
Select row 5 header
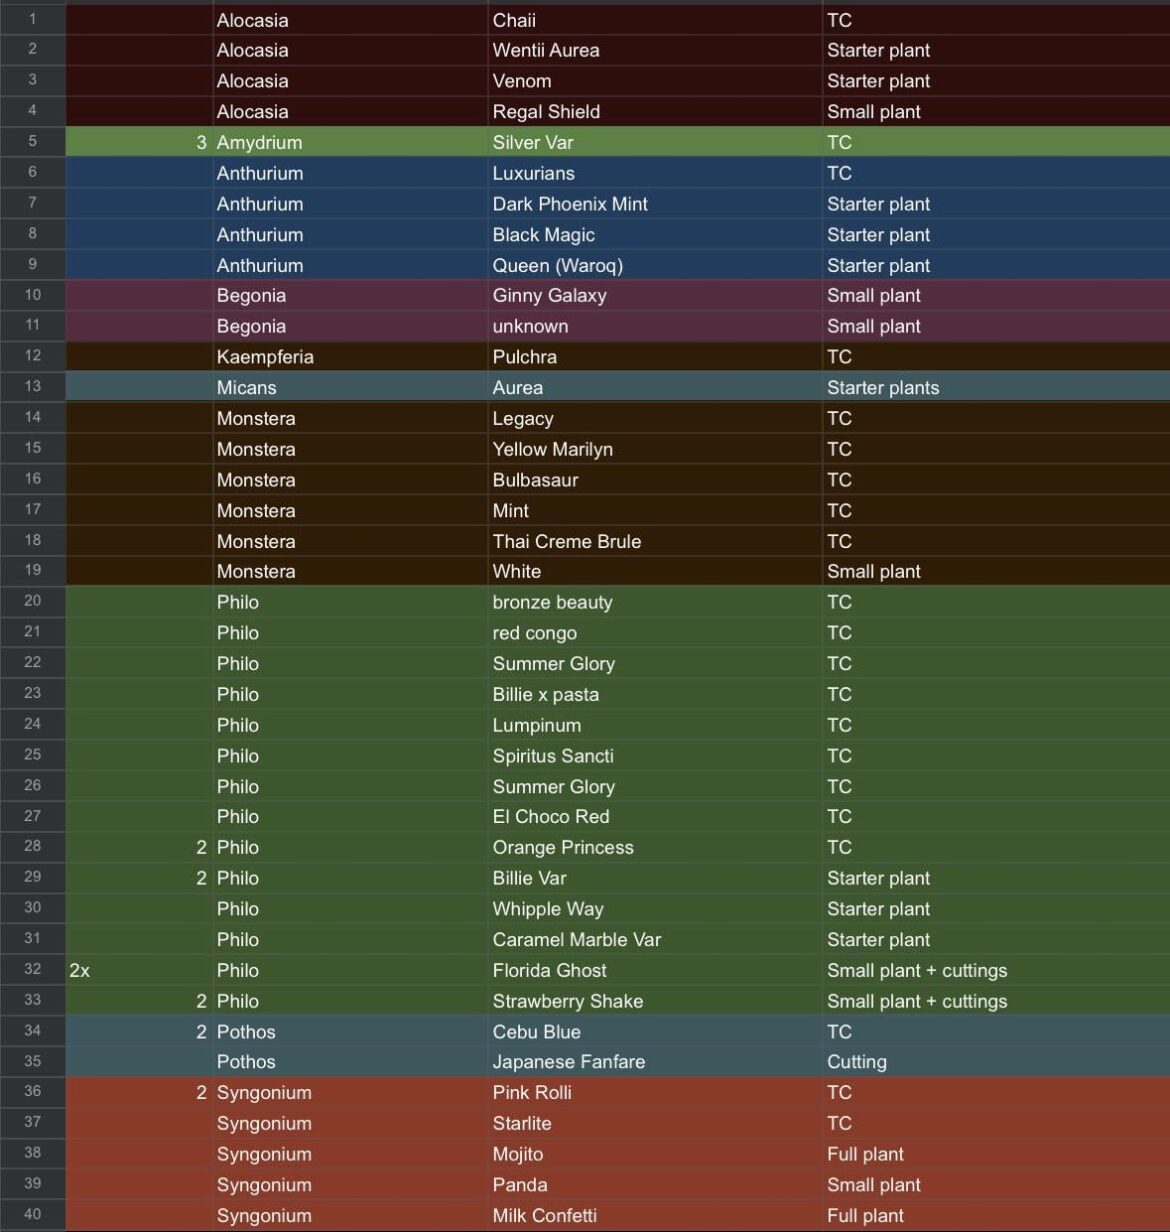pos(32,142)
